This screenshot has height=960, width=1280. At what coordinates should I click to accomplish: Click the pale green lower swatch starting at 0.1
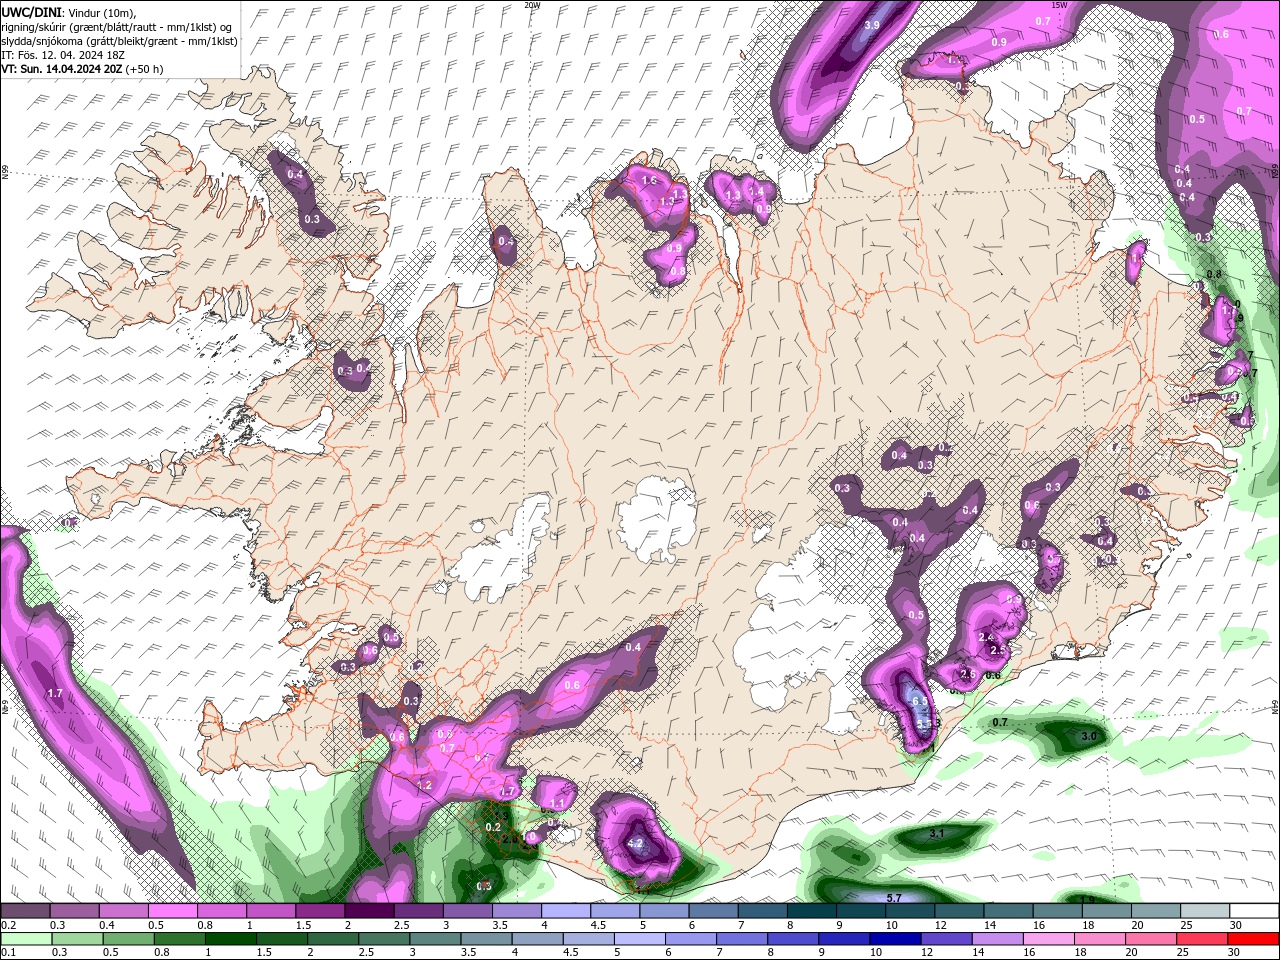coord(26,939)
